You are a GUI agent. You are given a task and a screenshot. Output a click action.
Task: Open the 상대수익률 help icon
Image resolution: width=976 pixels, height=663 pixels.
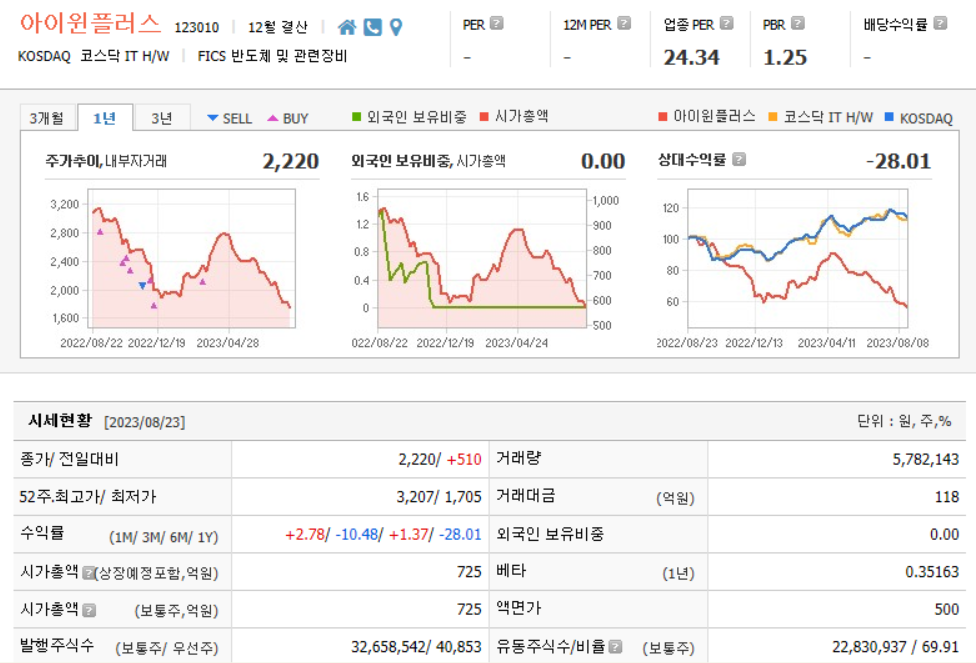pyautogui.click(x=739, y=159)
